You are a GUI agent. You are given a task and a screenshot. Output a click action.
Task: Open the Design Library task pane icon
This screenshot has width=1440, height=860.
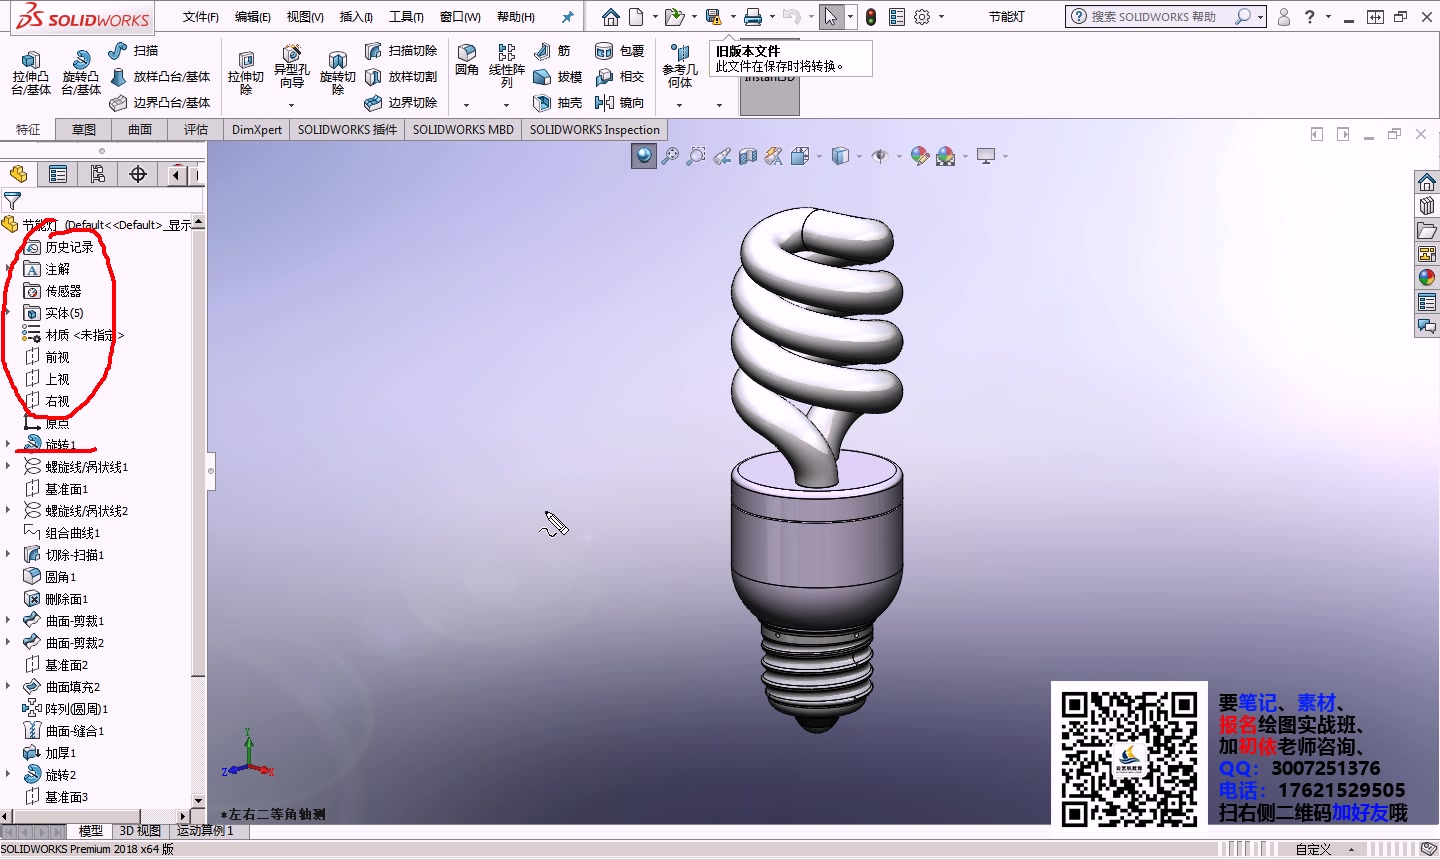1427,205
